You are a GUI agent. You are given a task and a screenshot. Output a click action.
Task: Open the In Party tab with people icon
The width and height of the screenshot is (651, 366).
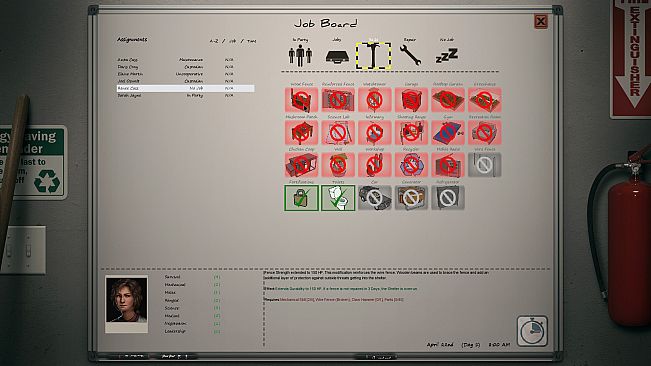point(301,56)
